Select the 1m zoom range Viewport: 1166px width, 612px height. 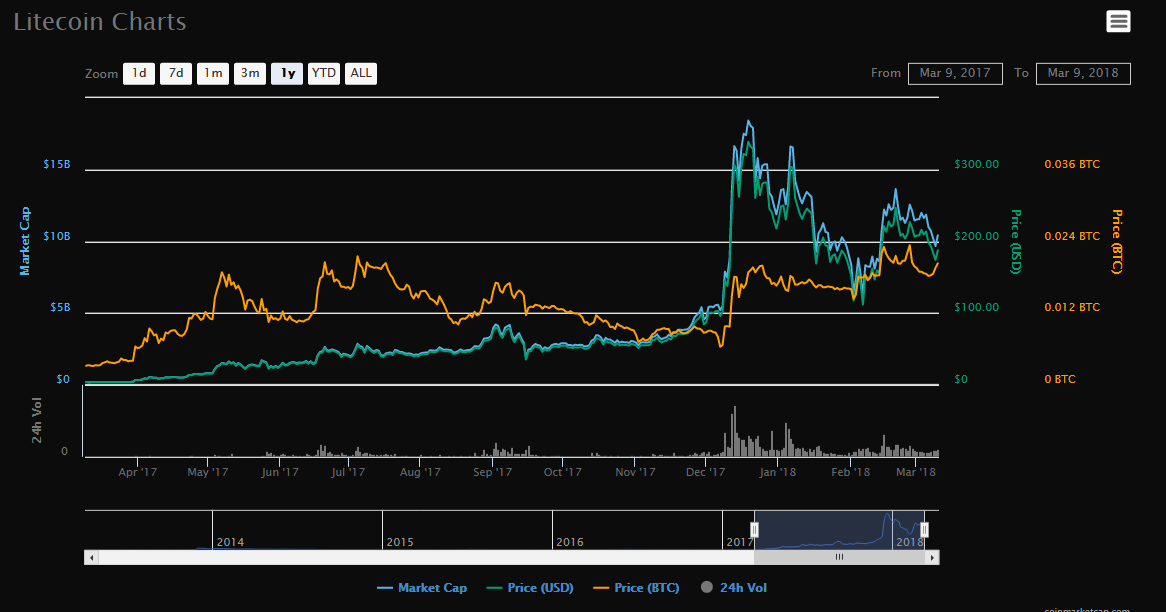(x=213, y=73)
